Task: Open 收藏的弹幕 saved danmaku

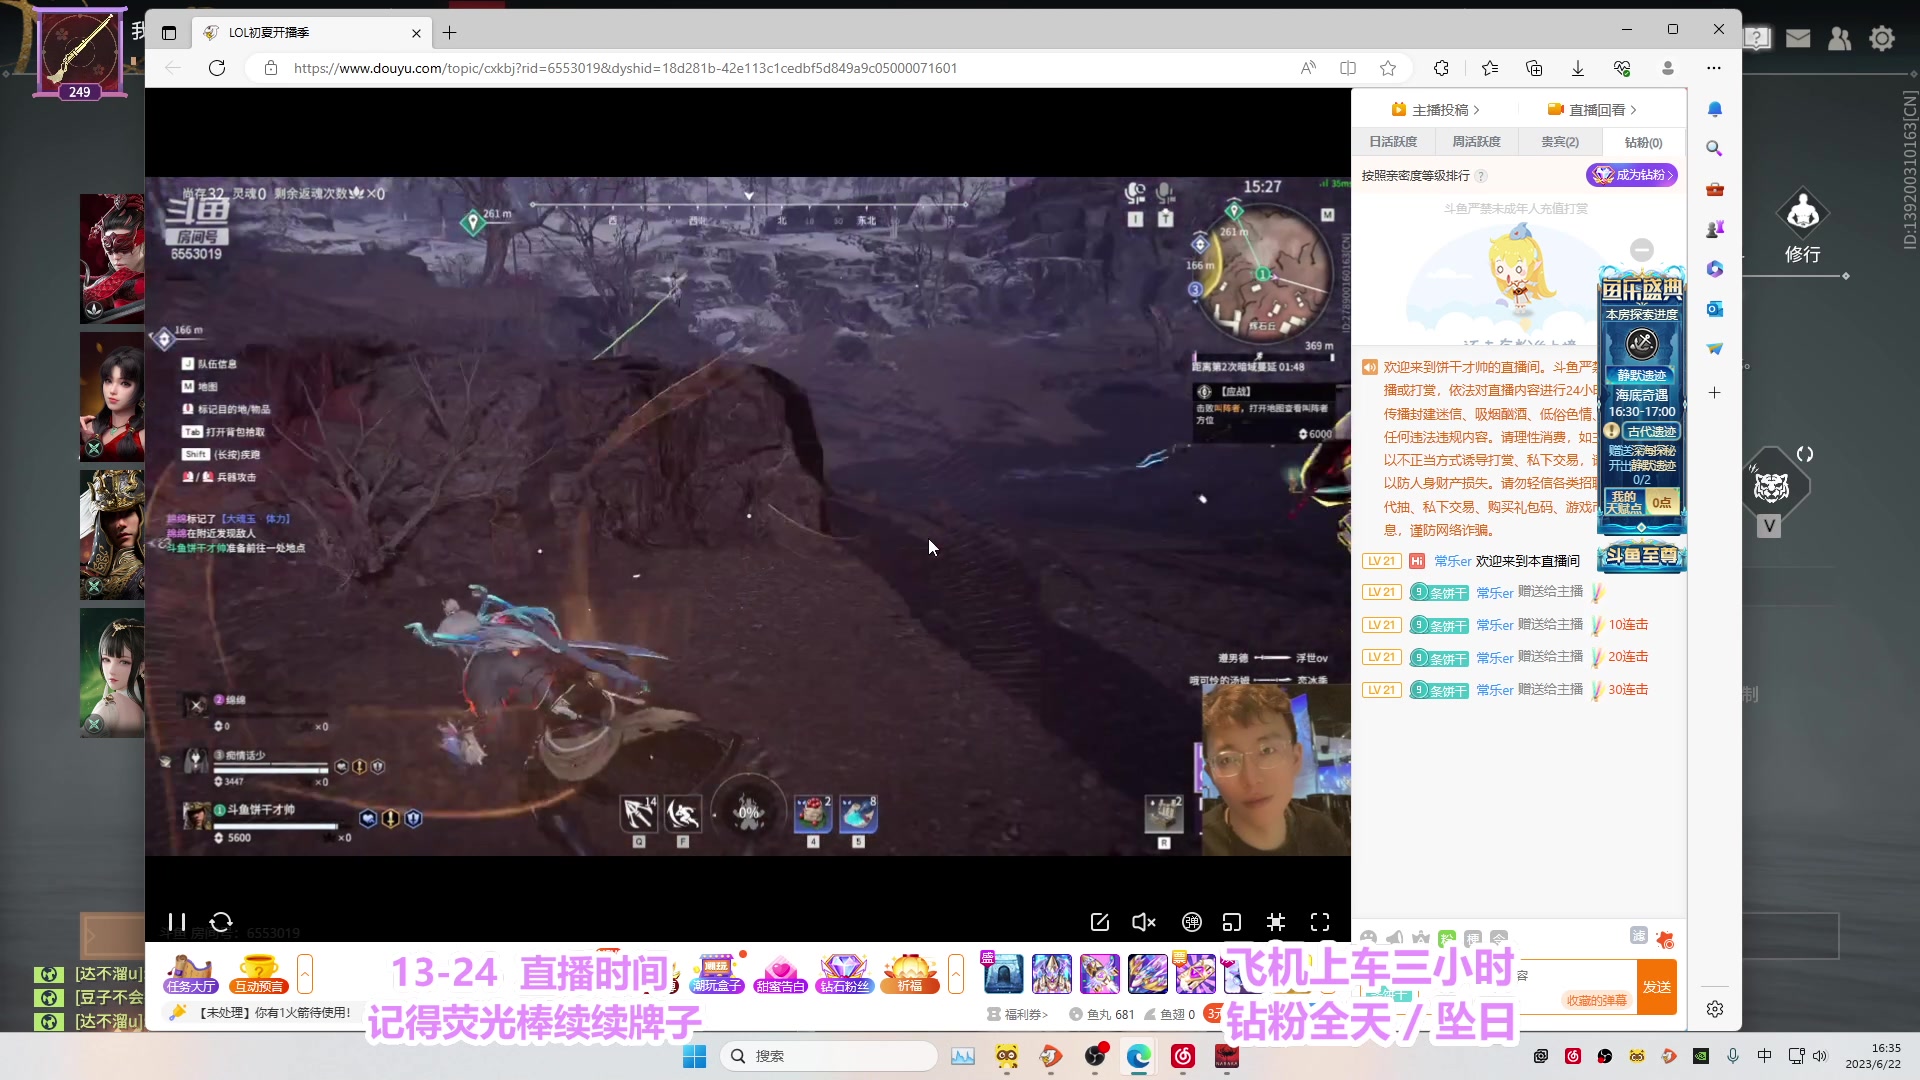Action: (x=1597, y=1000)
